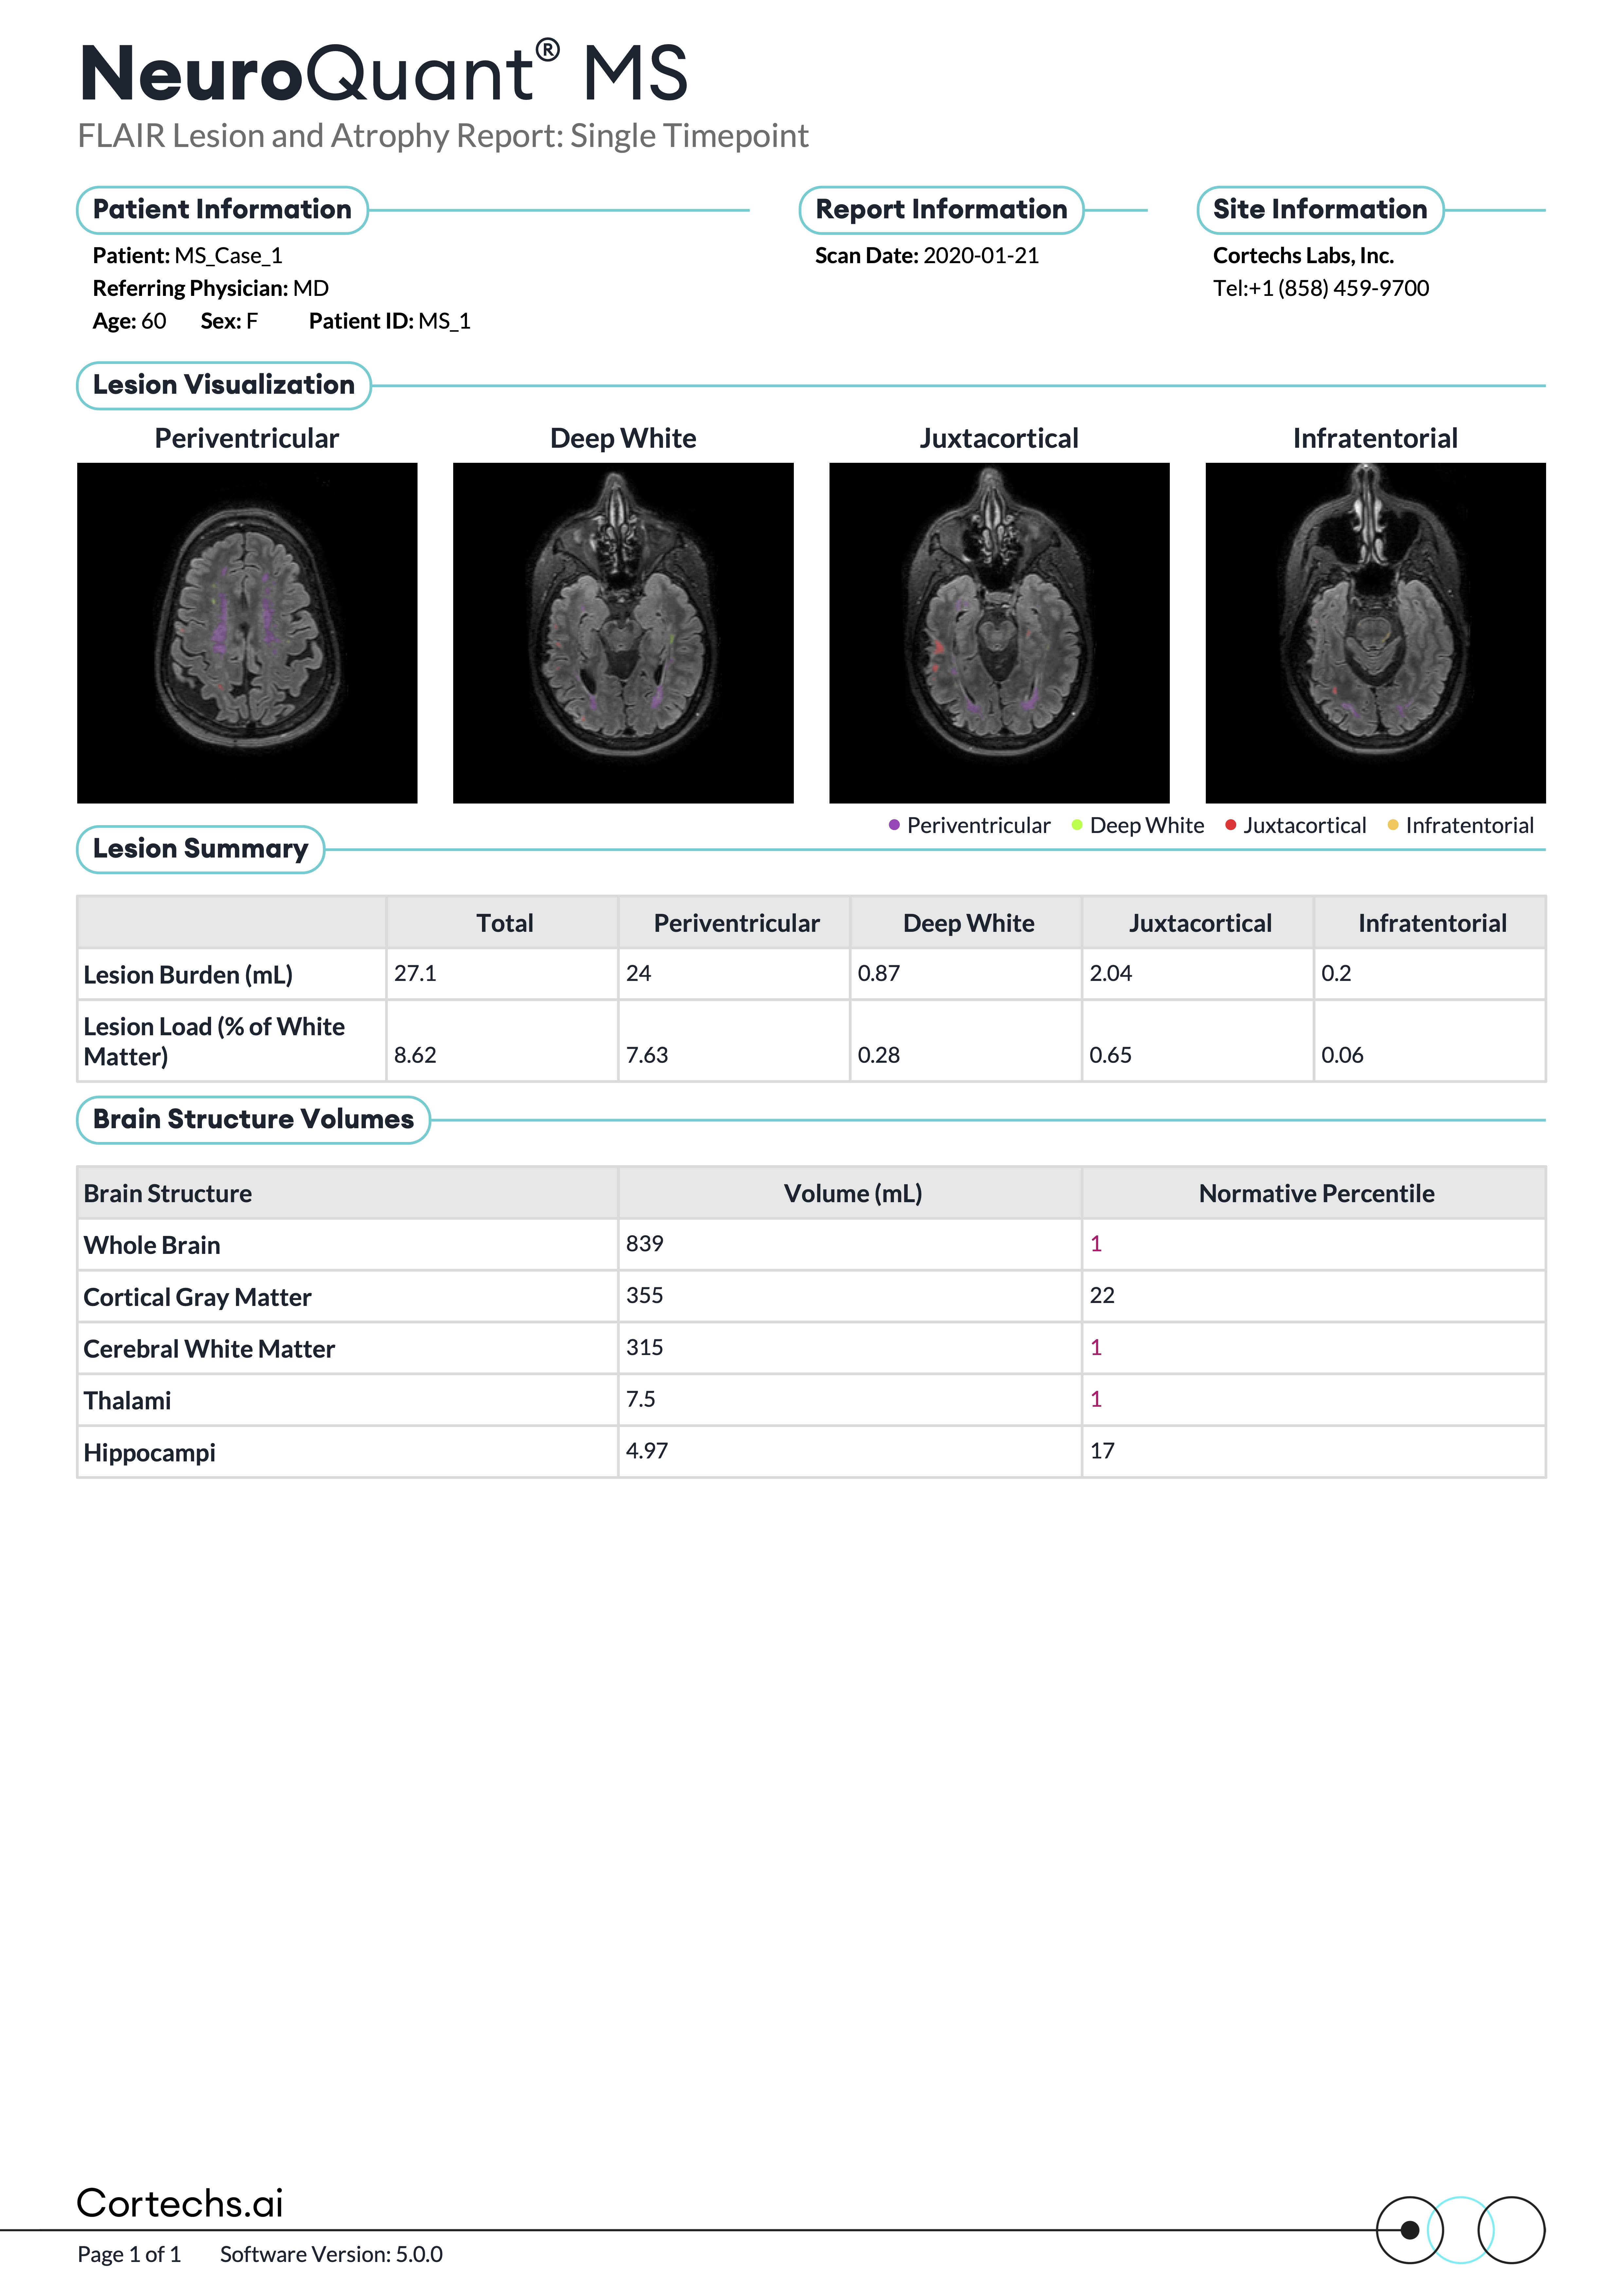Select the Thalami row label
The image size is (1623, 2296).
tap(127, 1401)
